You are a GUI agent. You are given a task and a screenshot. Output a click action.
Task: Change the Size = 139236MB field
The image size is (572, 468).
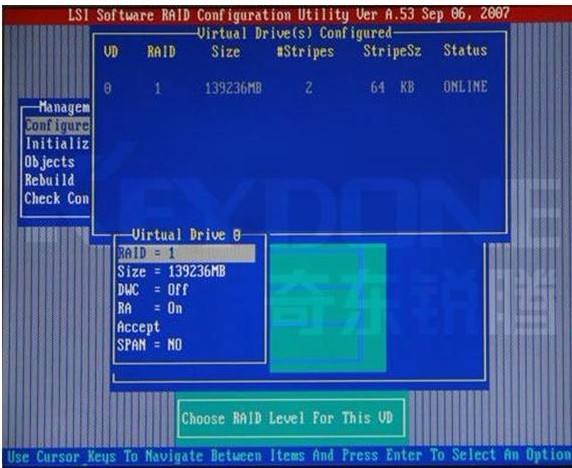click(x=171, y=272)
